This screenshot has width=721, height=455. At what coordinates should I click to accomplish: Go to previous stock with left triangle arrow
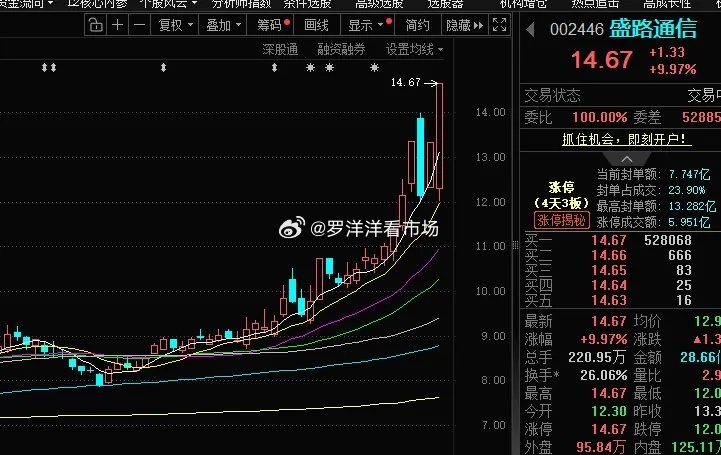click(530, 30)
